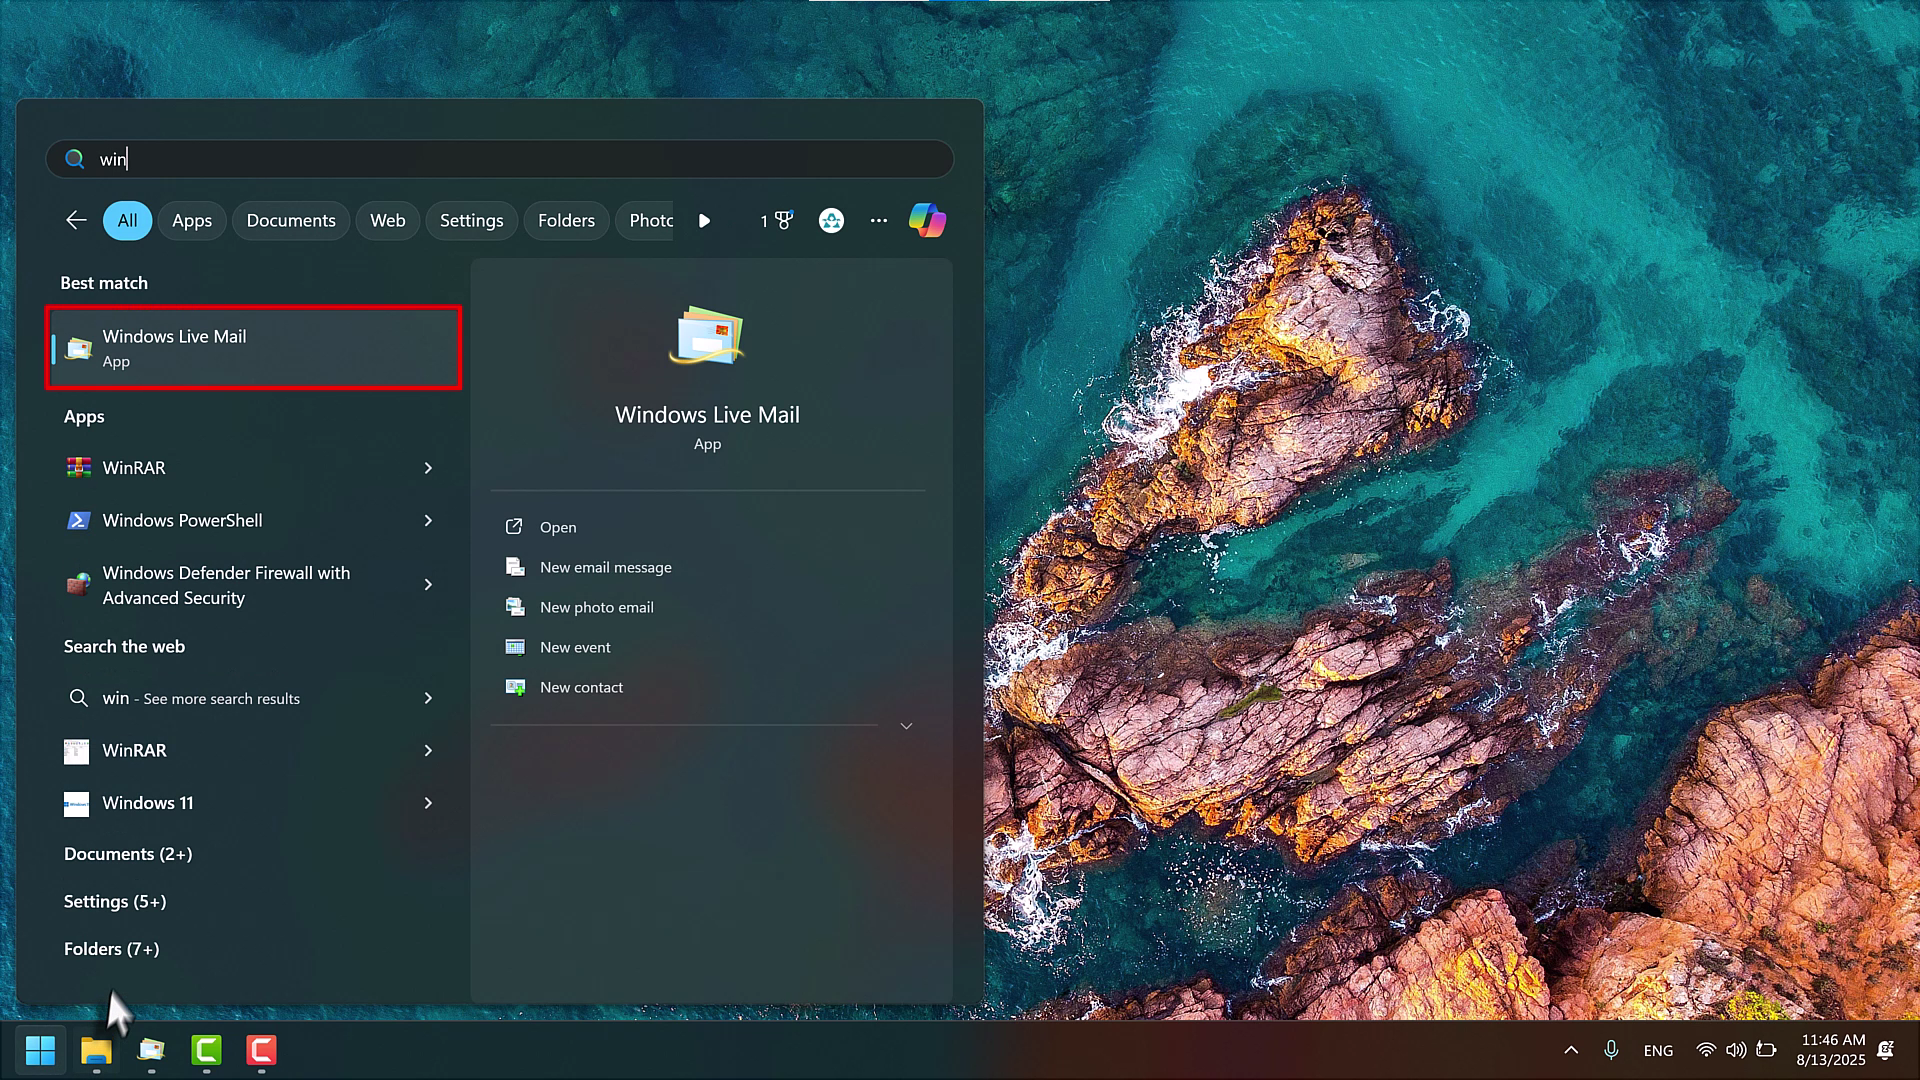Screen dimensions: 1920x1080
Task: Click the search box containing 'win'
Action: [x=500, y=159]
